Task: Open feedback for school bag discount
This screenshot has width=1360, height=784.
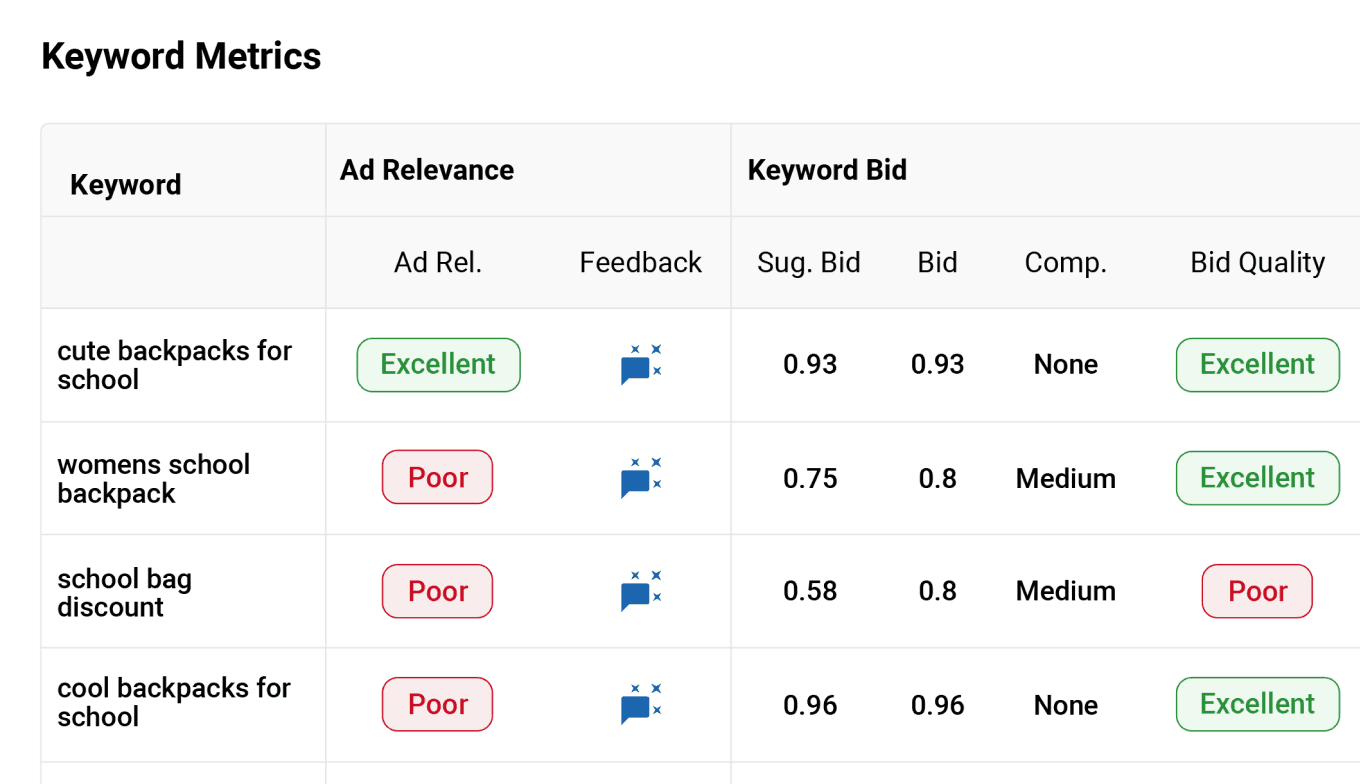Action: 640,591
